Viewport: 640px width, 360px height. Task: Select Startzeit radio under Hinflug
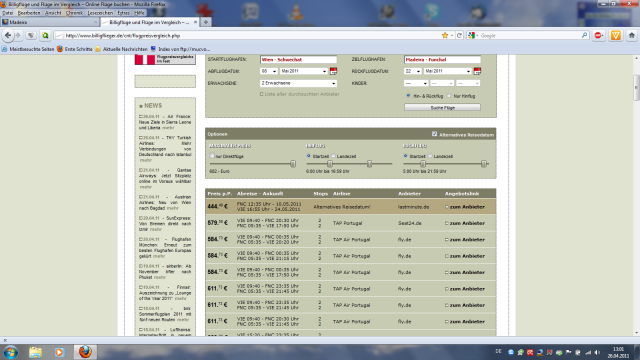coord(309,156)
